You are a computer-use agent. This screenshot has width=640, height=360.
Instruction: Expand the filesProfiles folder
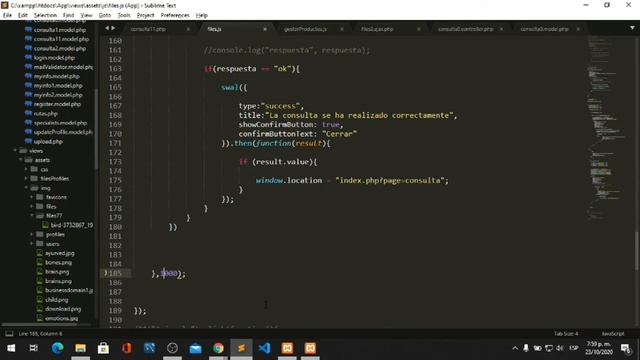pyautogui.click(x=27, y=178)
